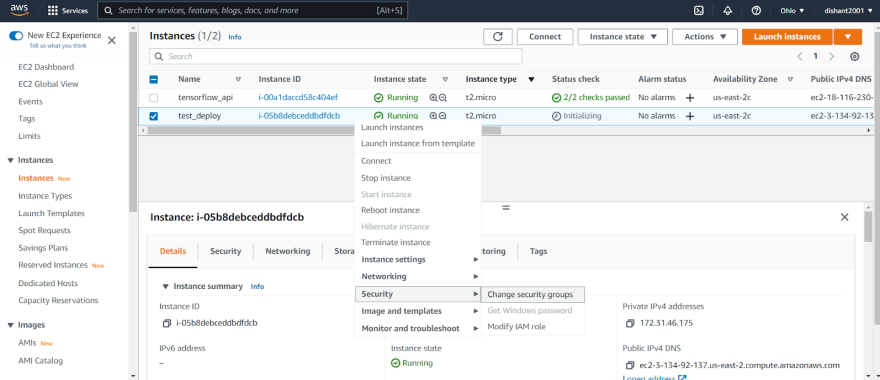Toggle the New EC2 Experience switch

pos(16,36)
